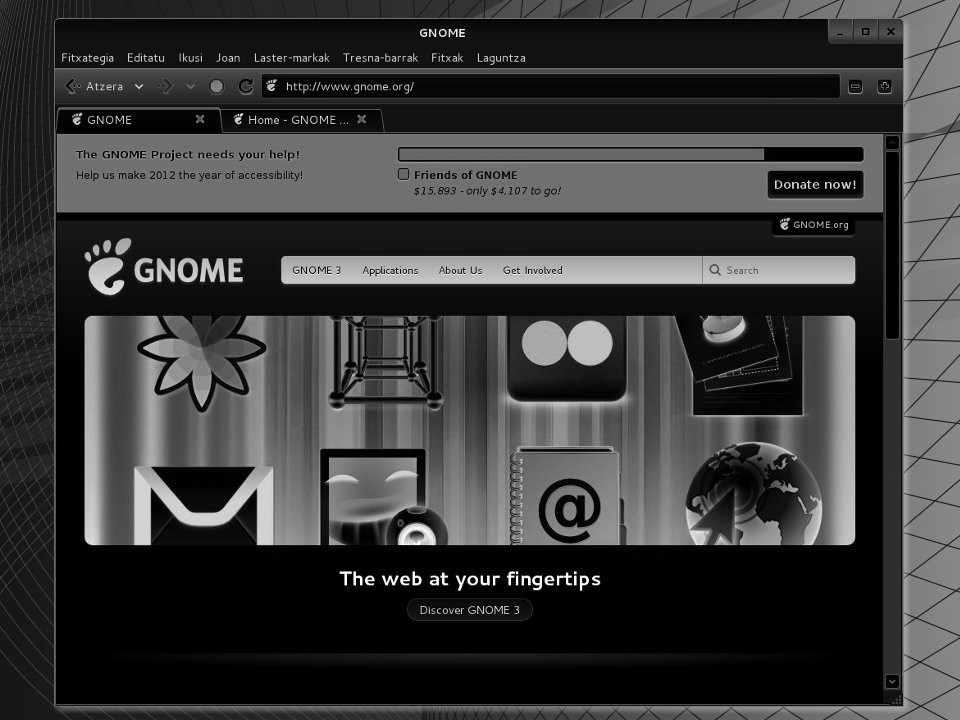Open the Laguntza menu

(501, 58)
